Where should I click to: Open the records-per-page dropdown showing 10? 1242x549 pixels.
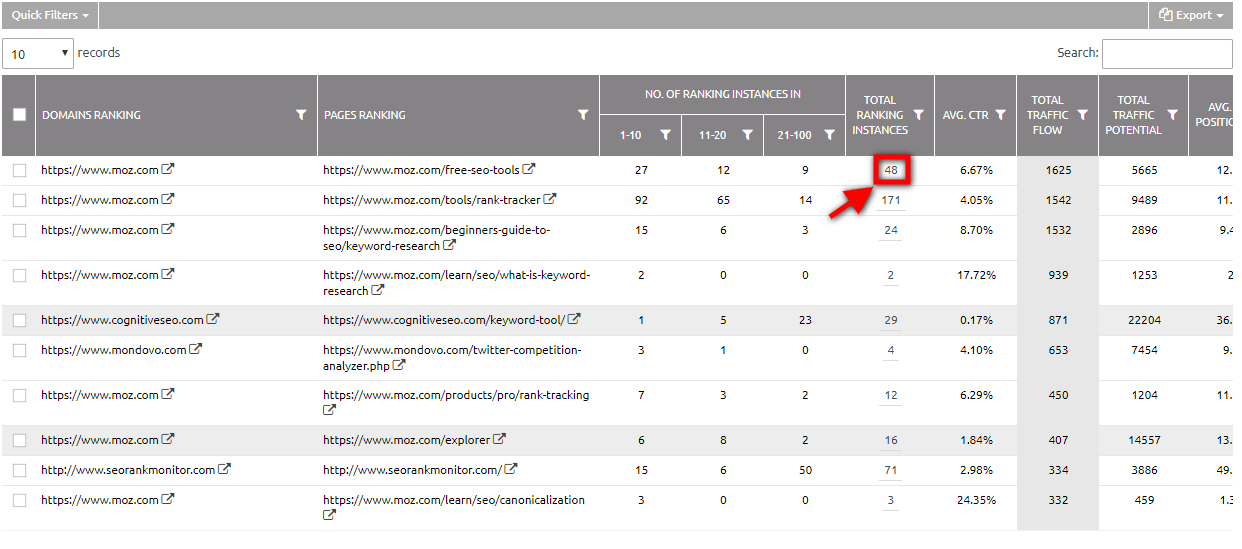(38, 54)
